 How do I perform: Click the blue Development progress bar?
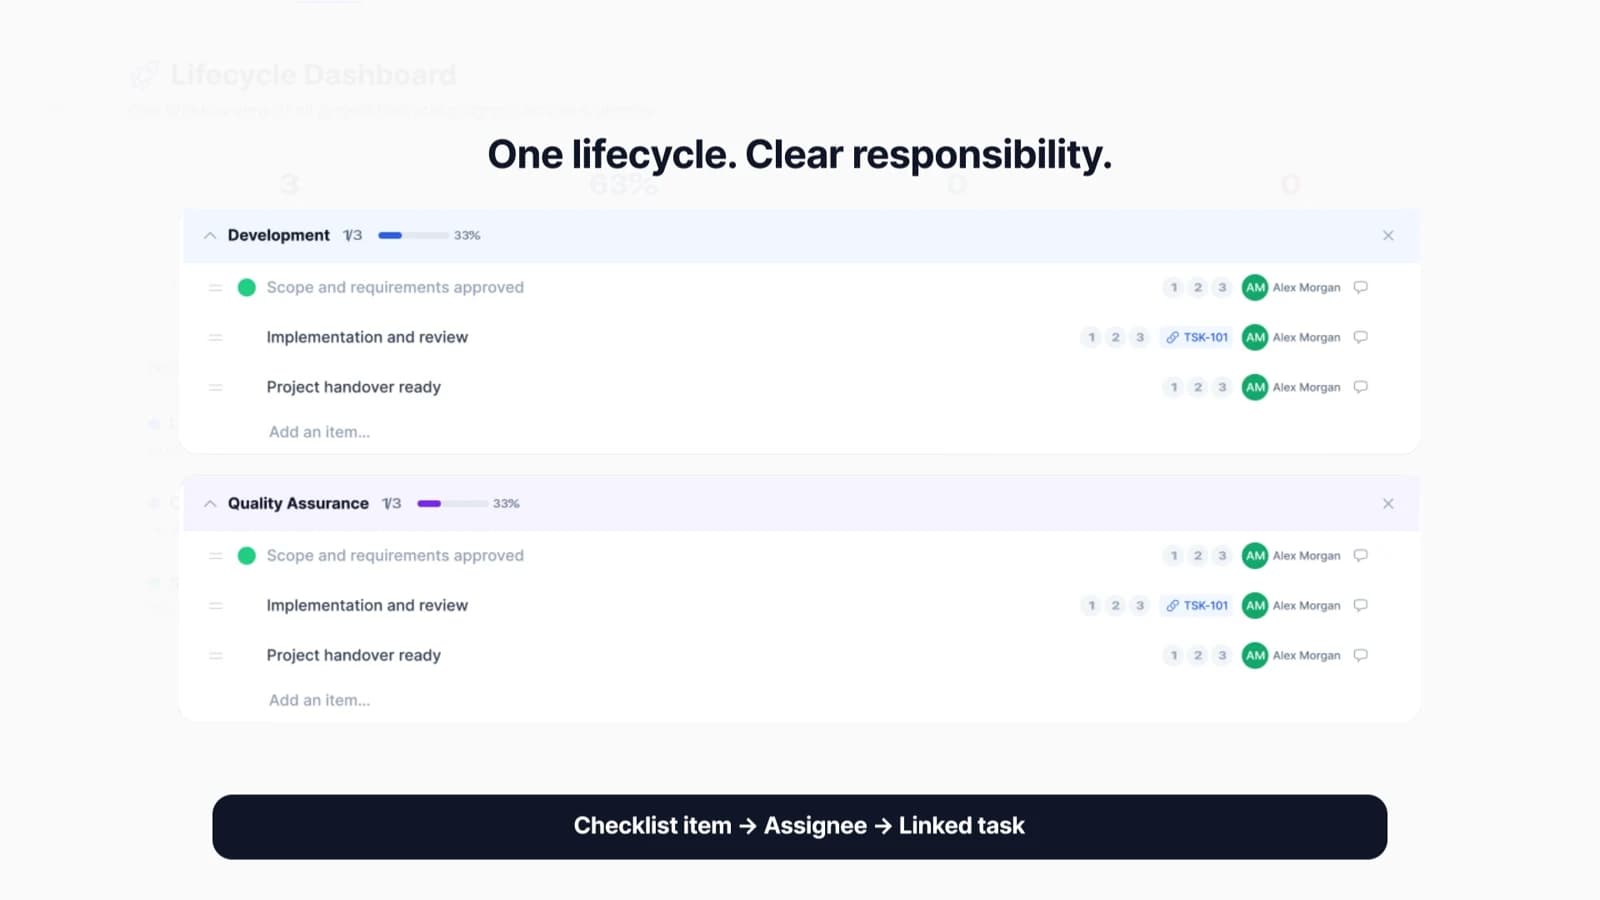[x=413, y=236]
